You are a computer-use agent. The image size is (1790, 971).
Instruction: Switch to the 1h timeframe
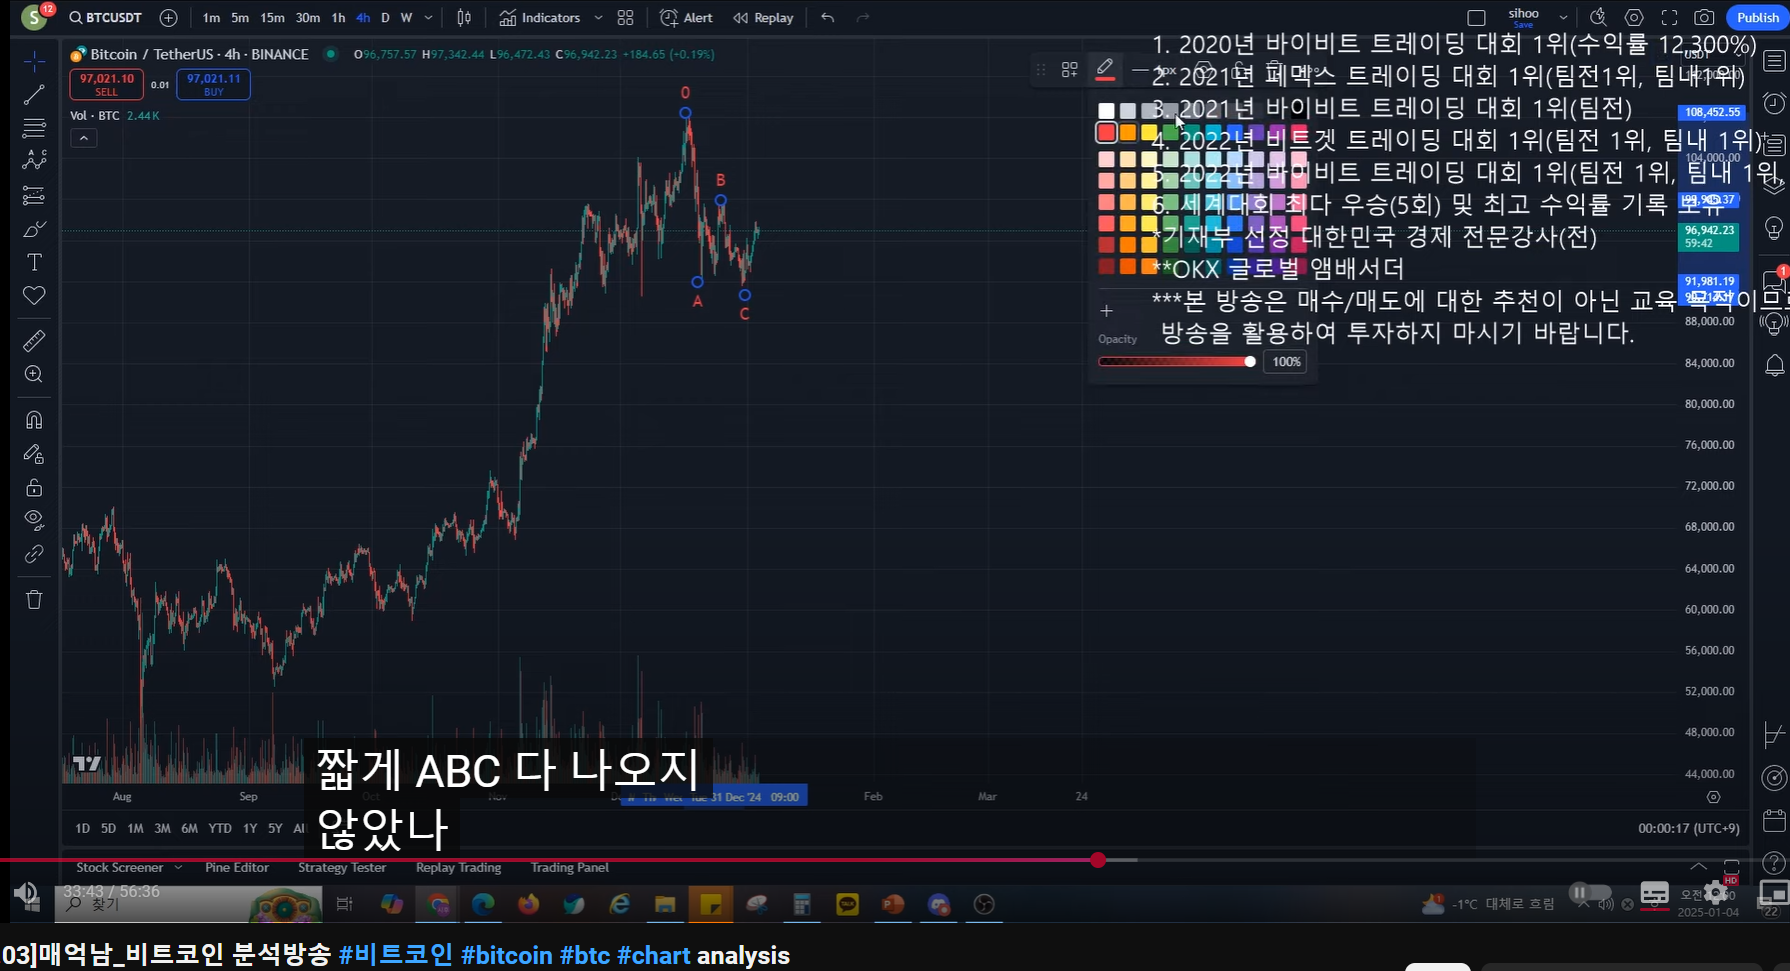(x=338, y=17)
